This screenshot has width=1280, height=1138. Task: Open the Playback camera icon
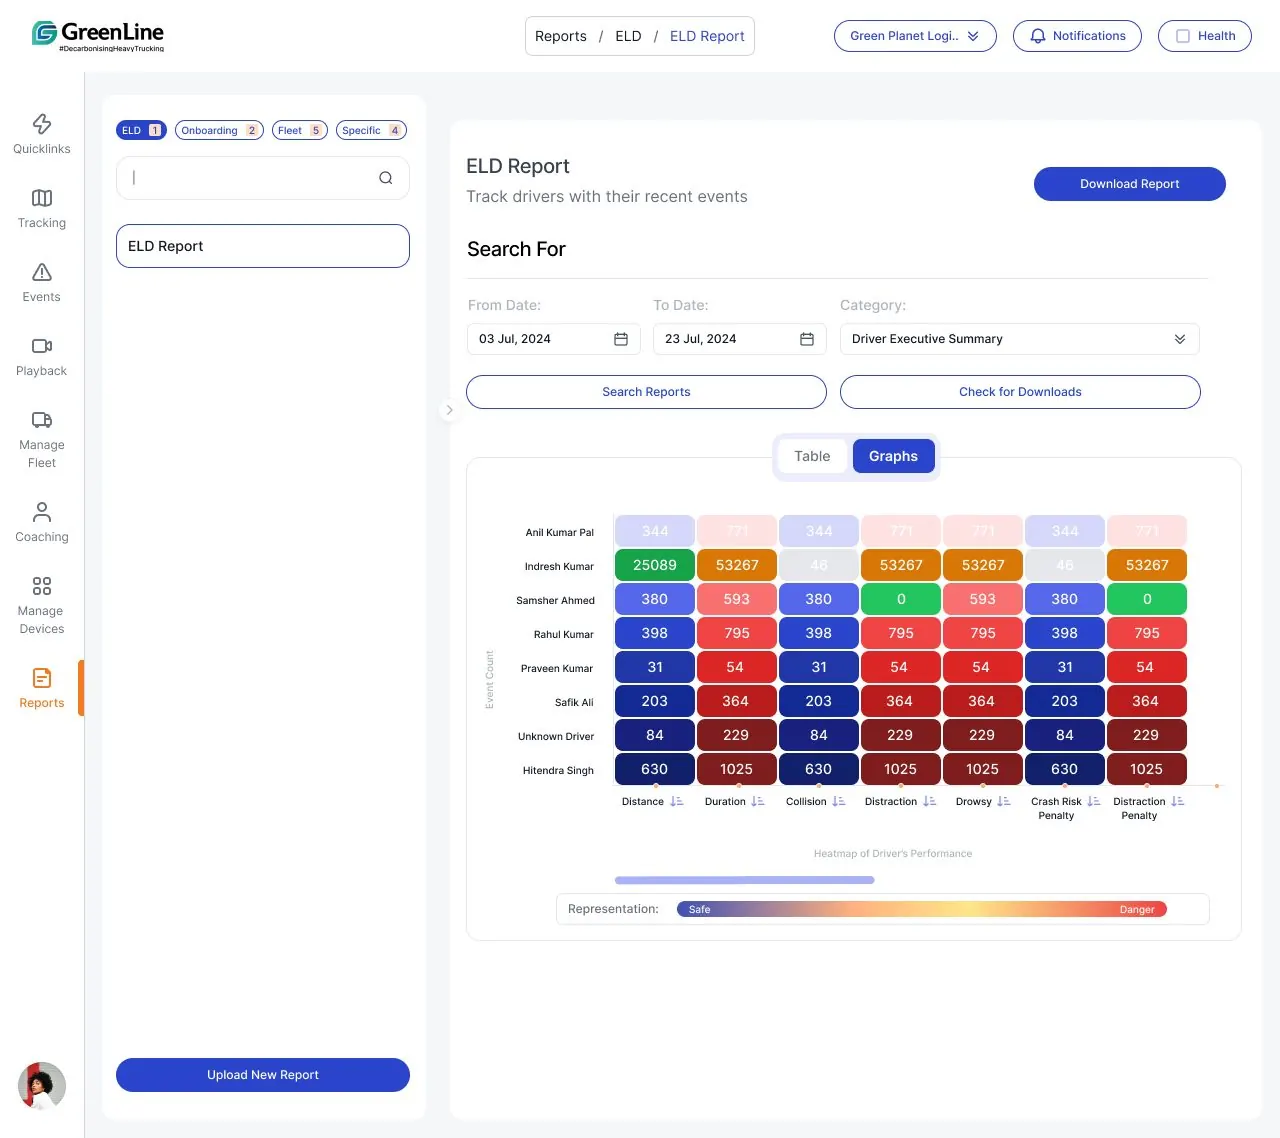click(42, 346)
